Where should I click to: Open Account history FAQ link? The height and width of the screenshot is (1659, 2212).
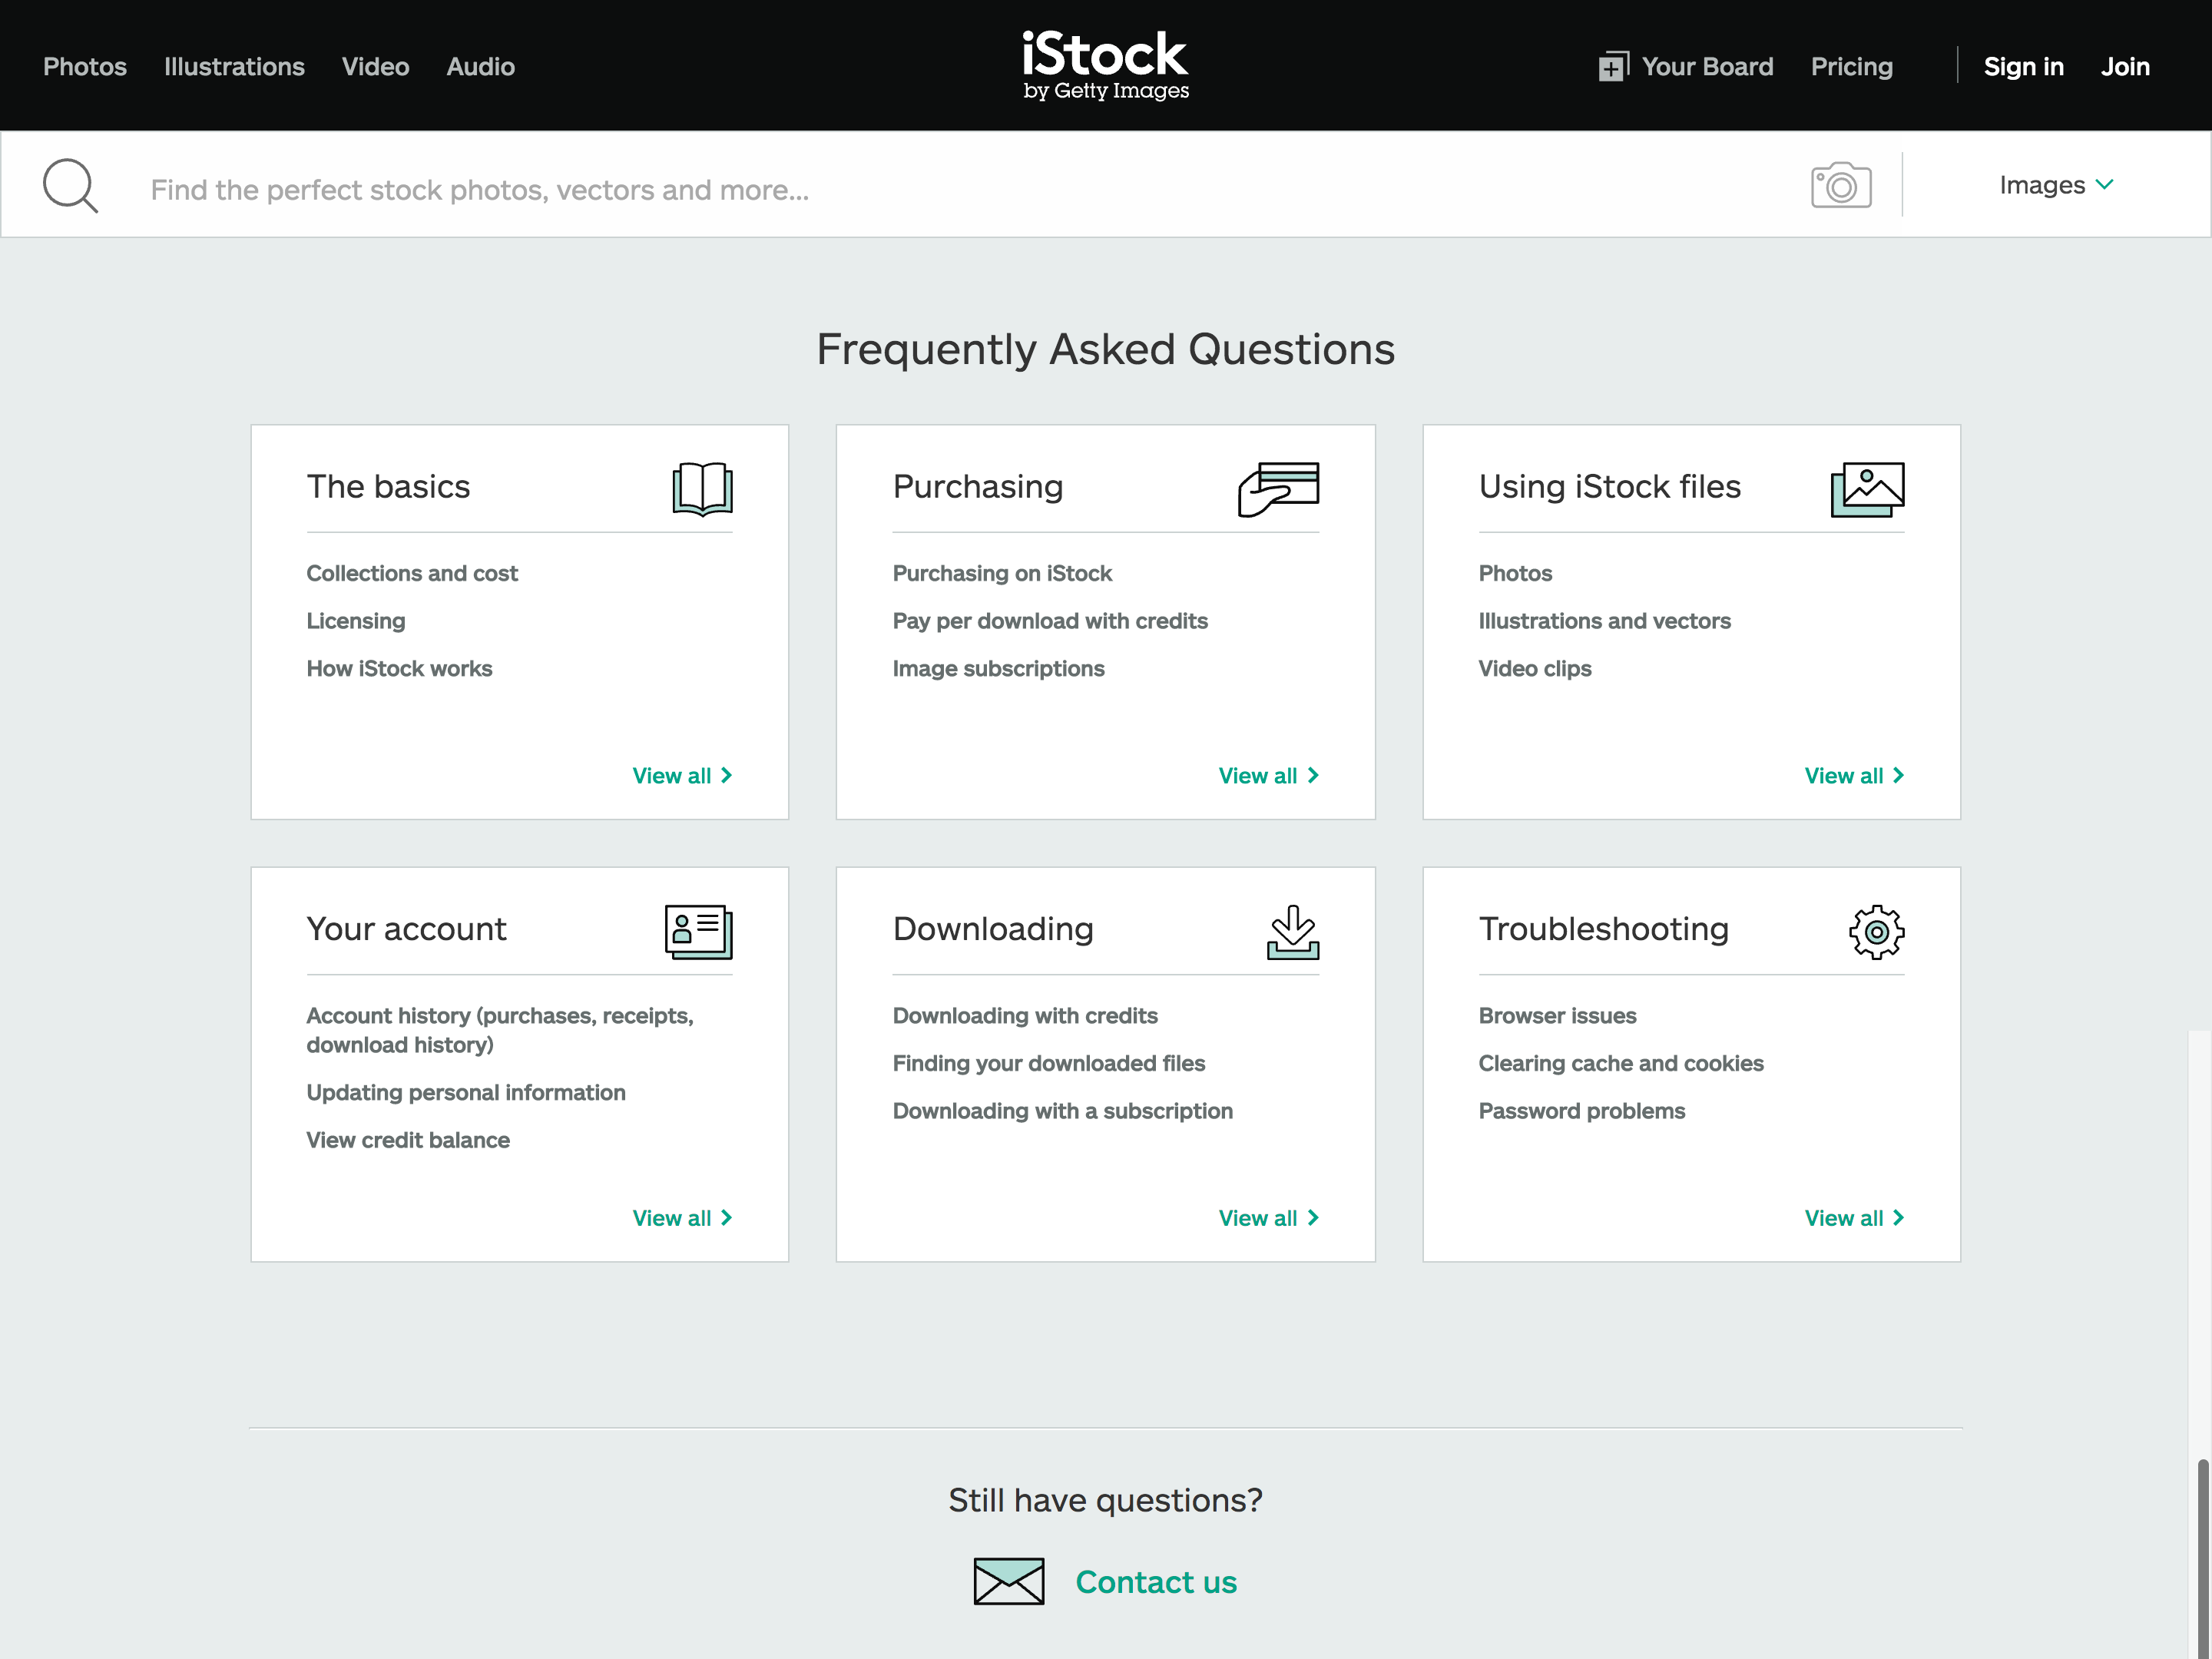pyautogui.click(x=500, y=1030)
